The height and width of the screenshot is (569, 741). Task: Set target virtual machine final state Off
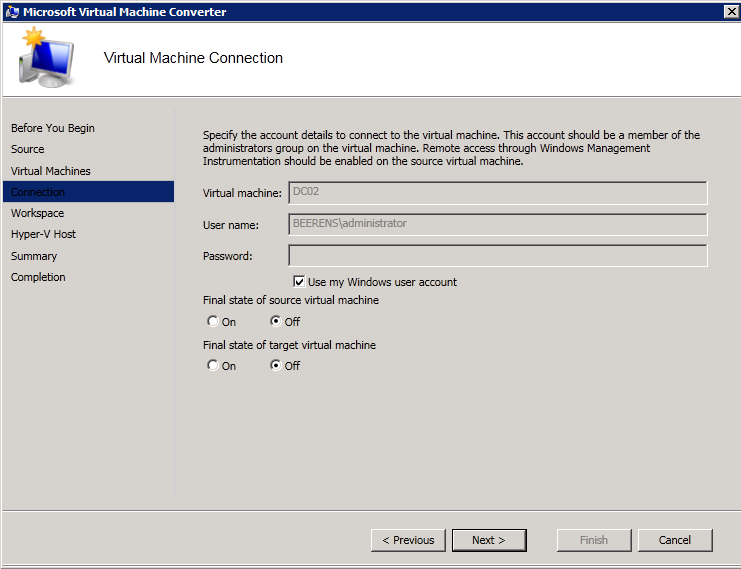click(276, 365)
